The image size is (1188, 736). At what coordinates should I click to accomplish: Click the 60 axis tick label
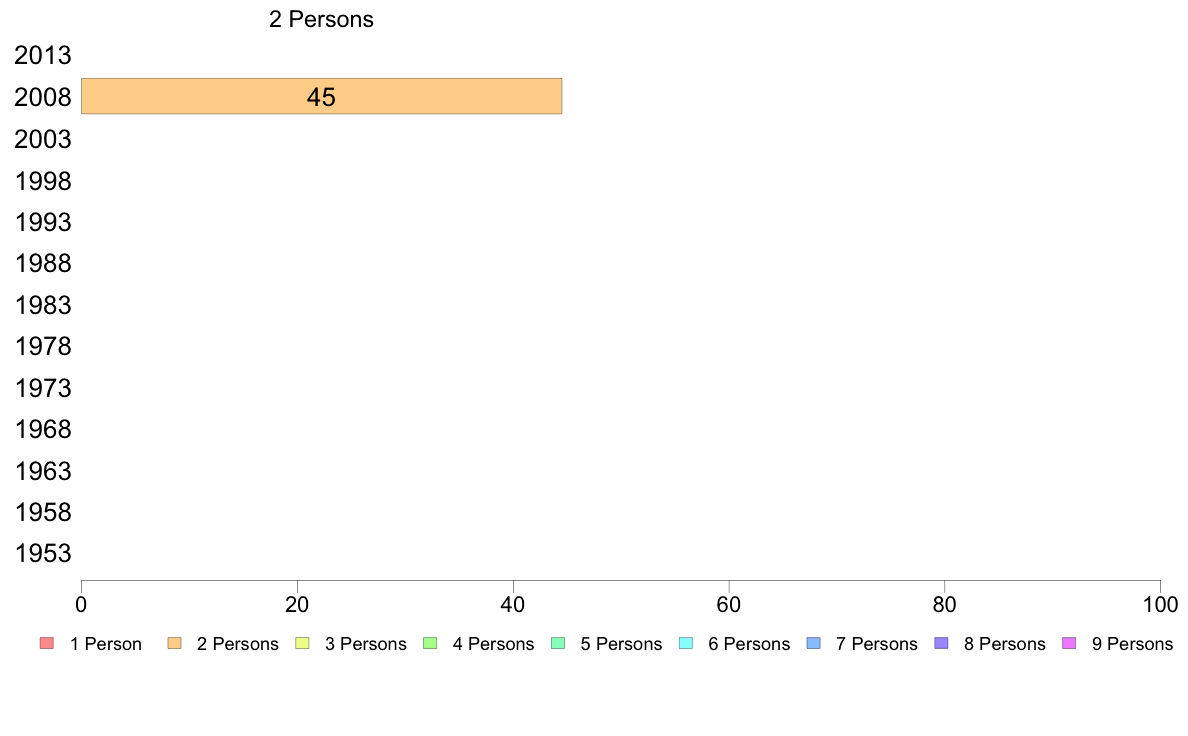coord(729,604)
